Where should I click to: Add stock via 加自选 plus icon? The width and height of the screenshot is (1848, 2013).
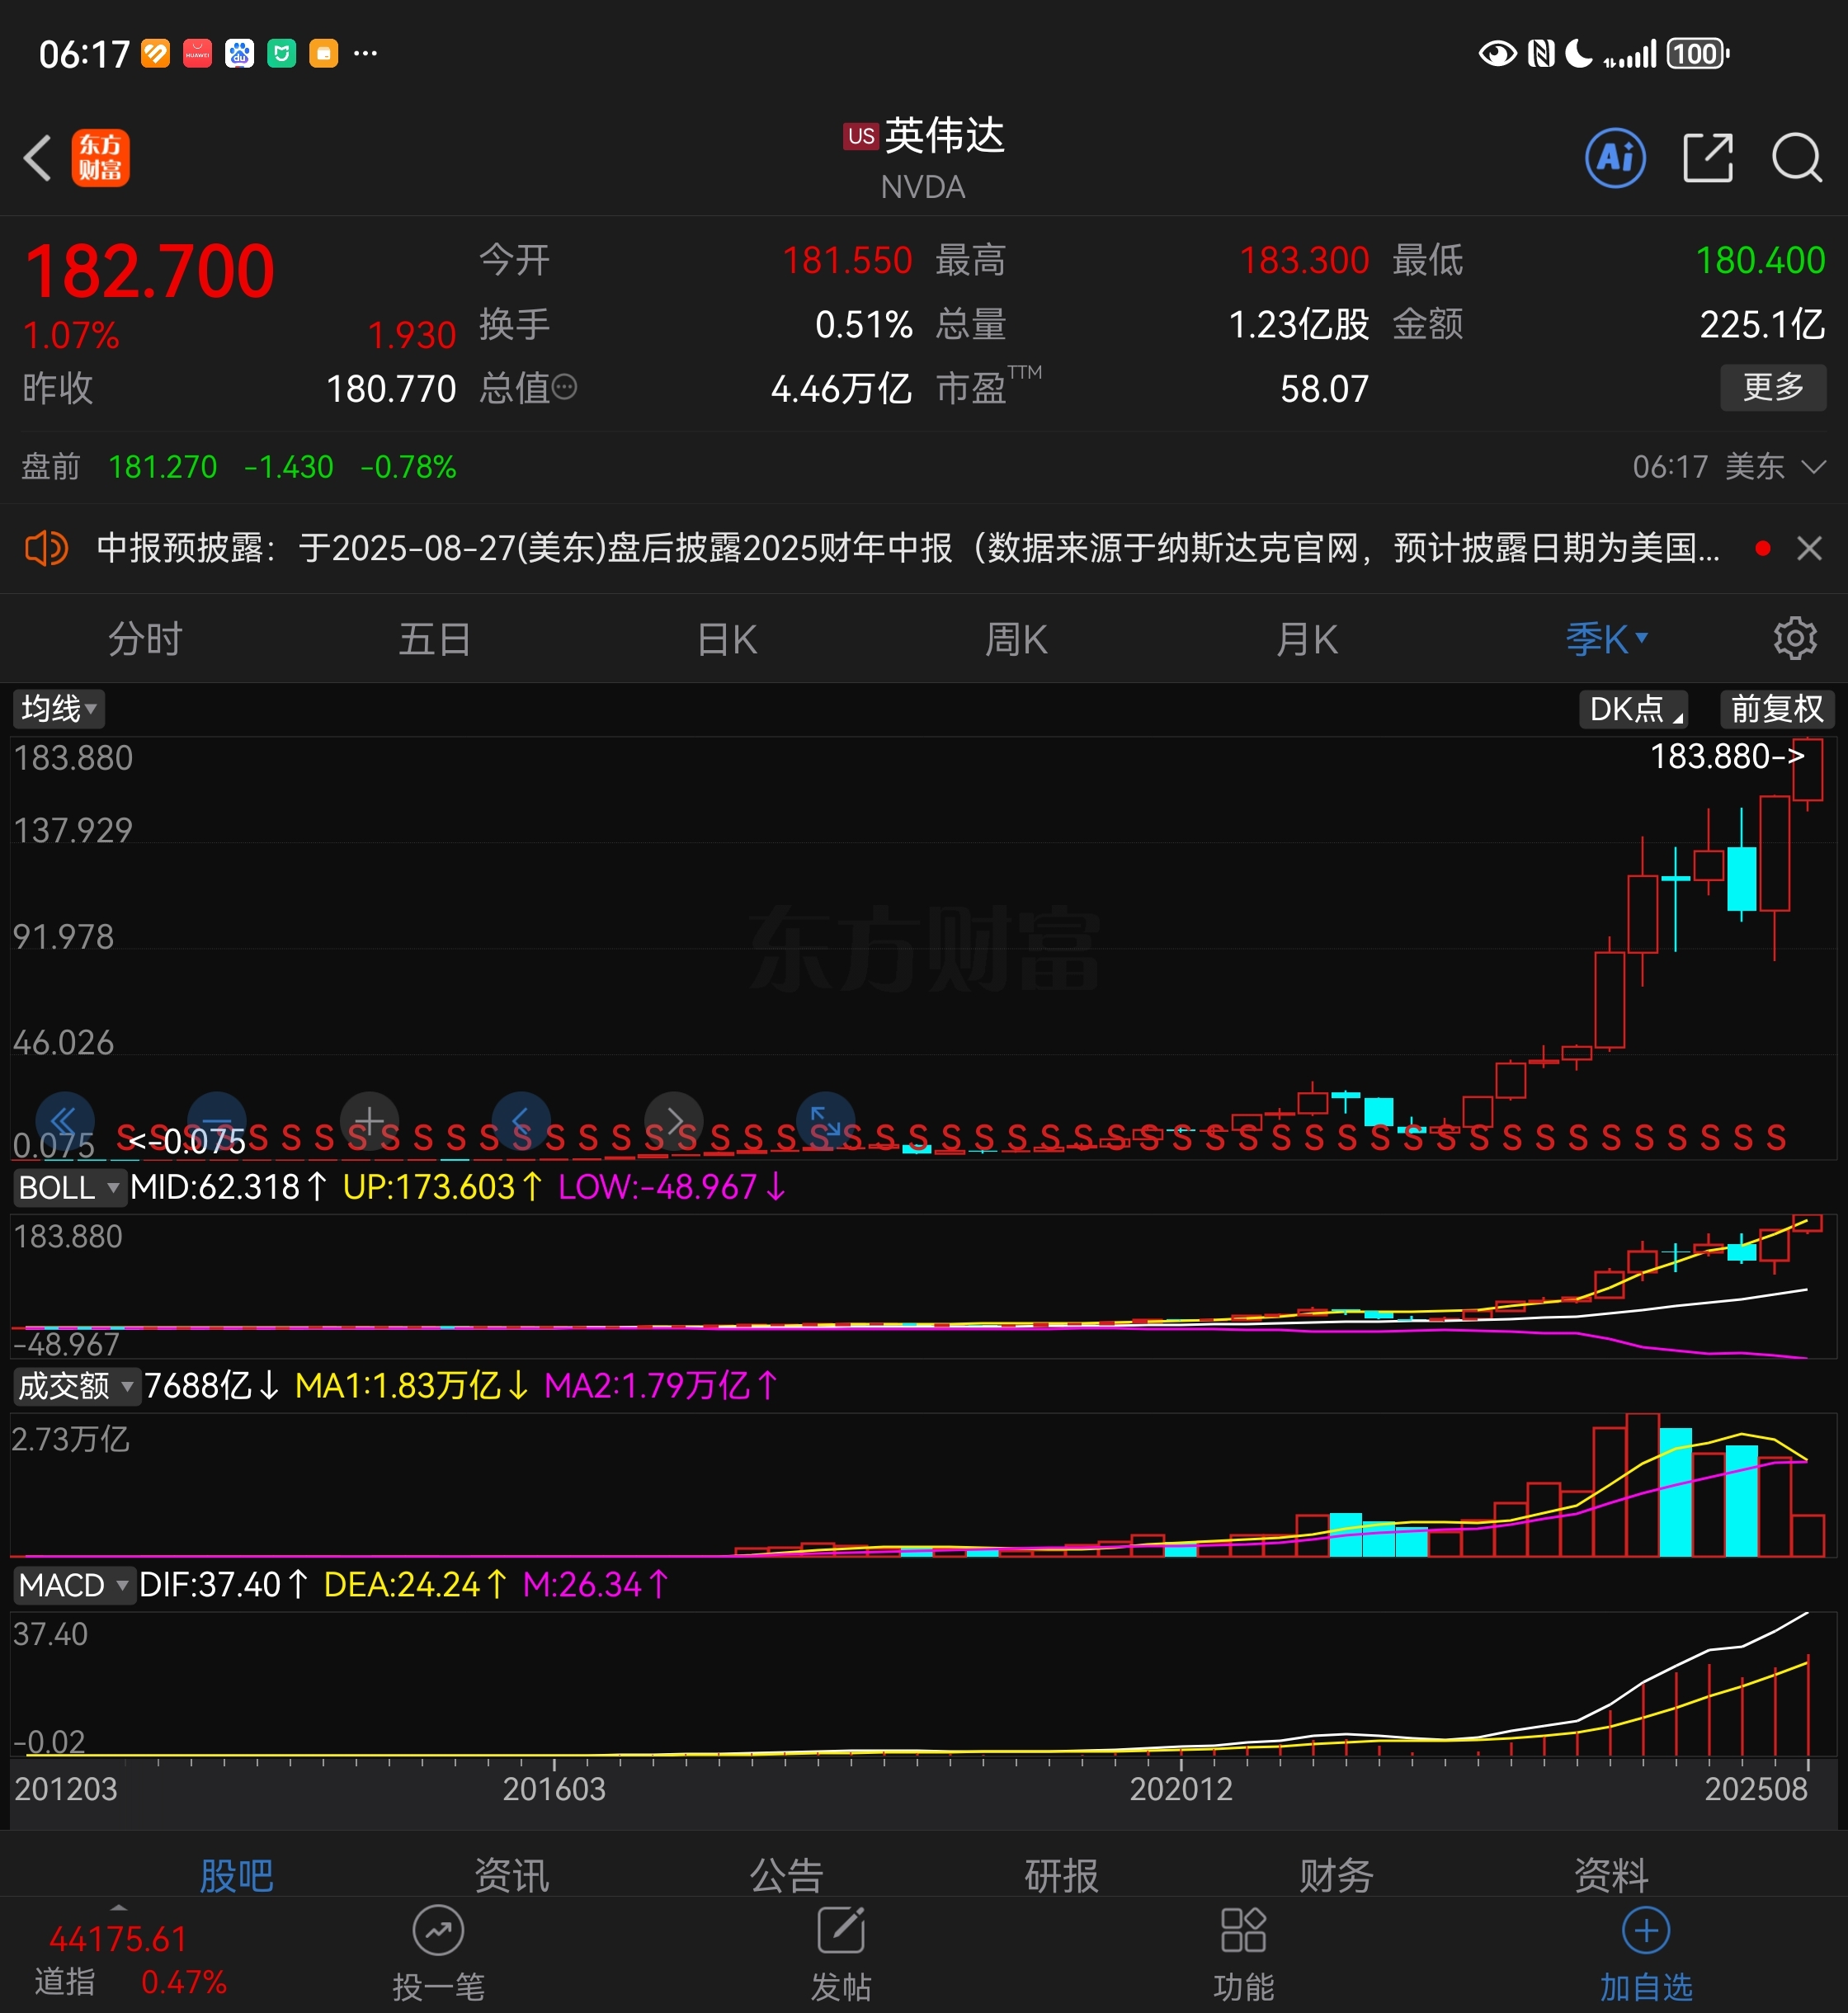[1646, 1931]
